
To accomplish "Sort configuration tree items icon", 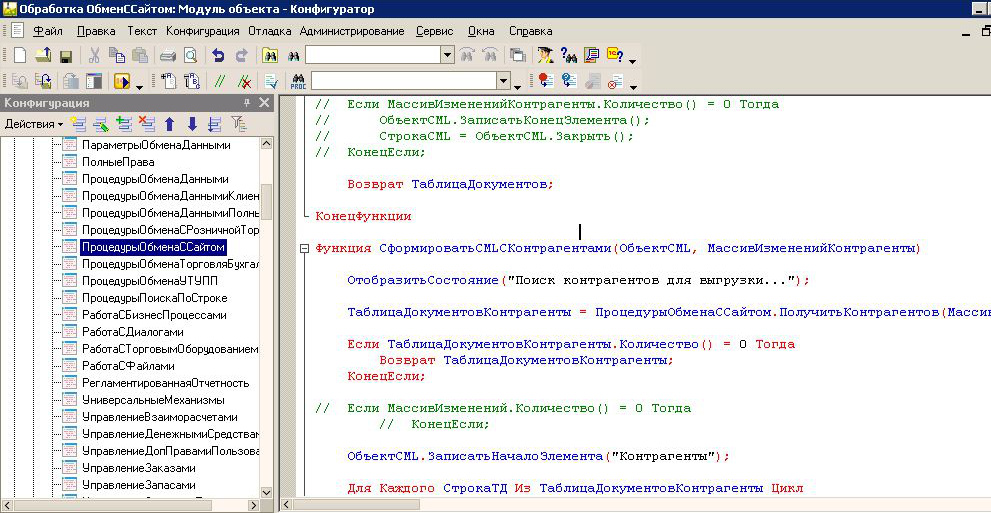I will click(x=215, y=124).
